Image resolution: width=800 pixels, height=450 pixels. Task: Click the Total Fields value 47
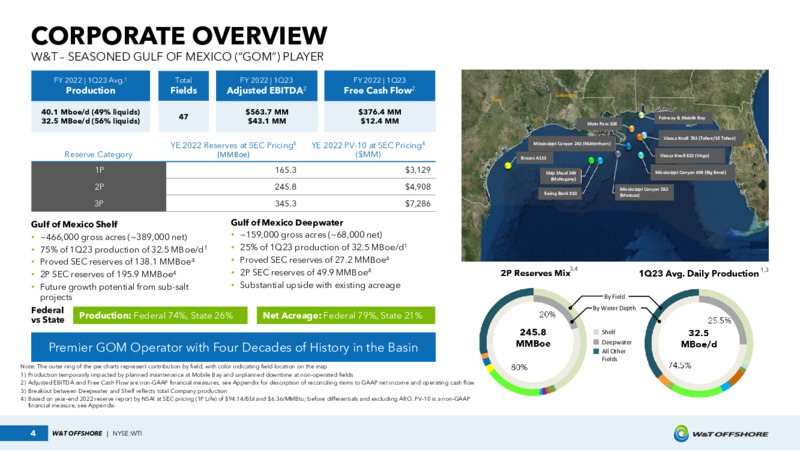pos(184,116)
